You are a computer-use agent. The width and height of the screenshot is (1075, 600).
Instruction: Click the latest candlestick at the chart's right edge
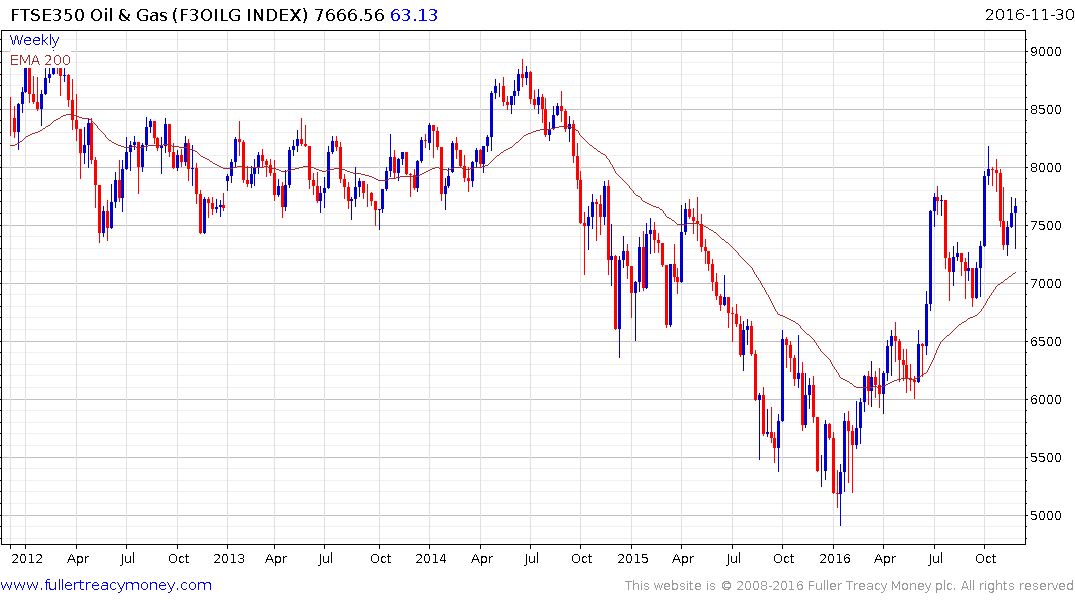[1015, 223]
